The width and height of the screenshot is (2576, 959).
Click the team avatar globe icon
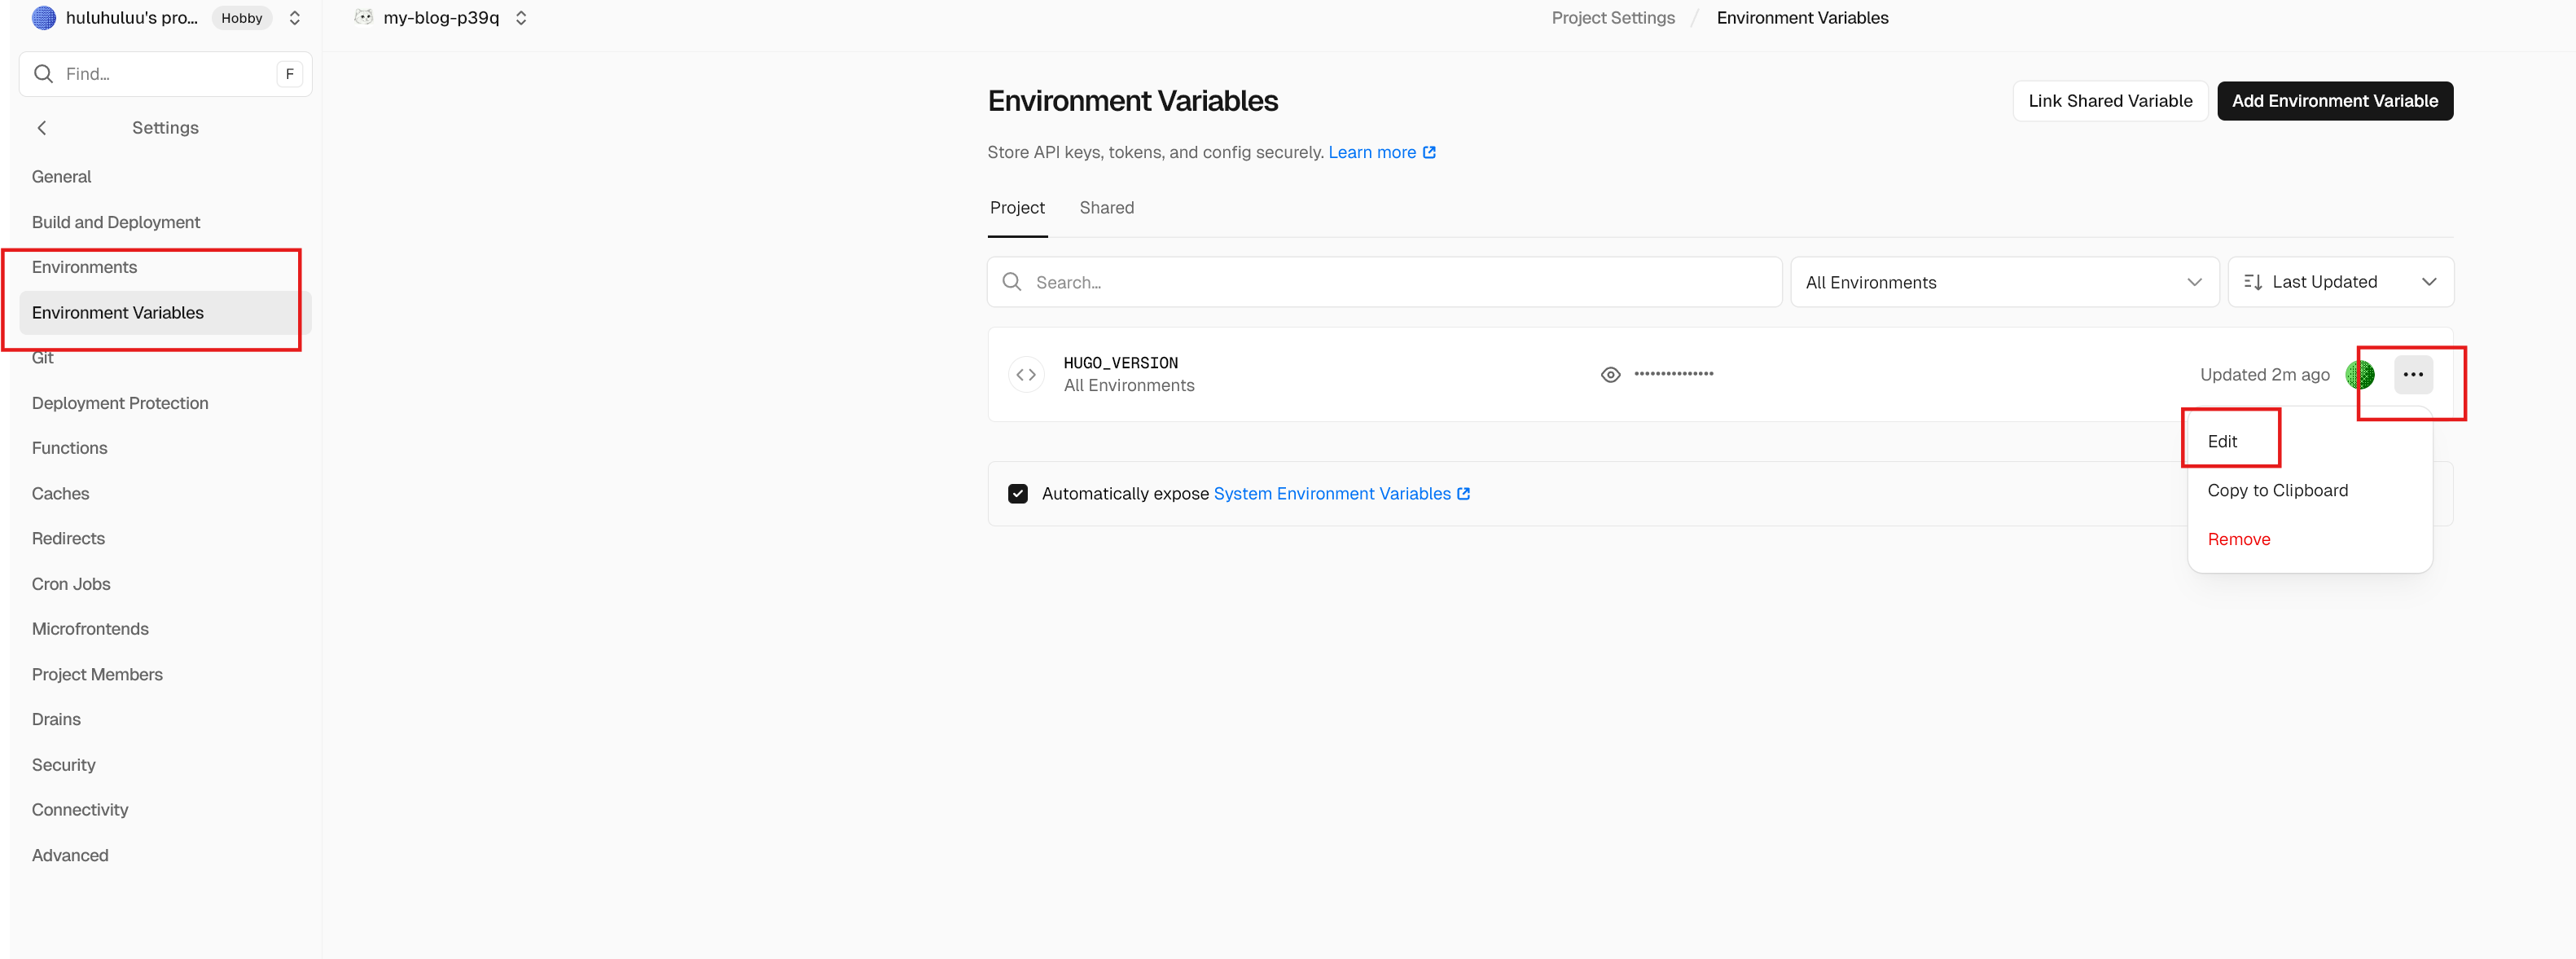point(44,18)
